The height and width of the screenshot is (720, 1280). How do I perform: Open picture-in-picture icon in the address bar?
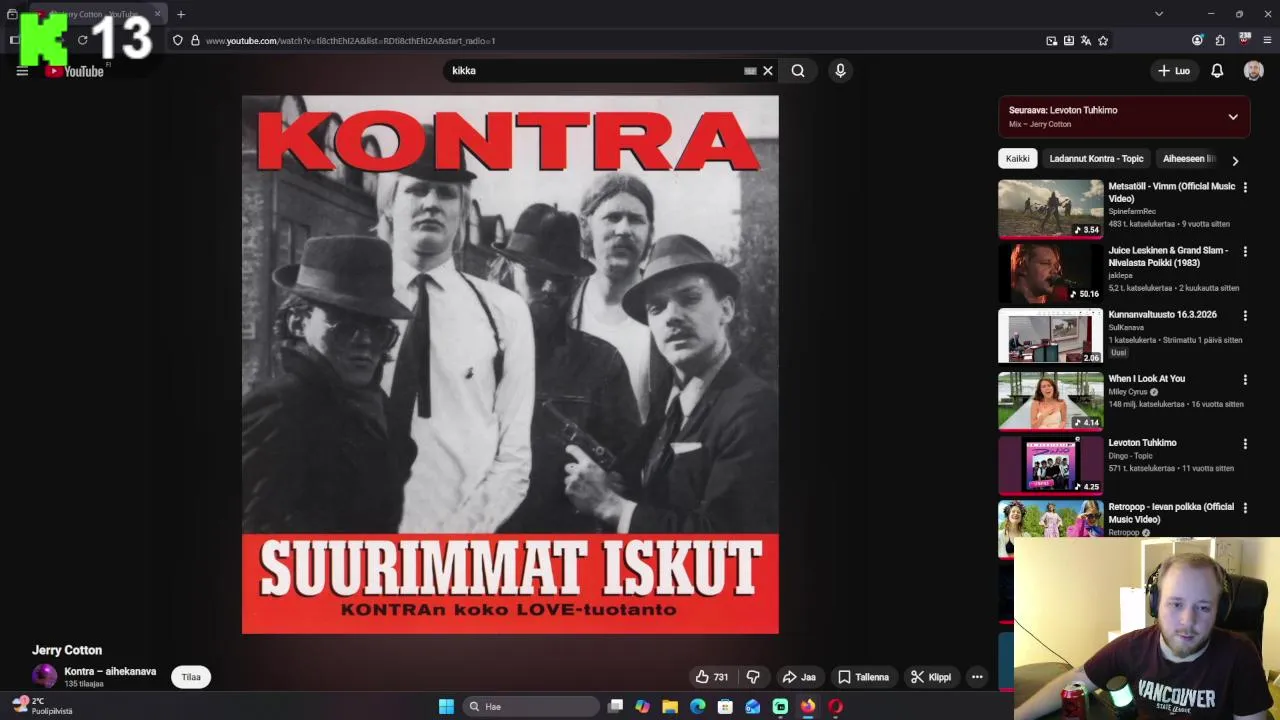coord(1051,41)
